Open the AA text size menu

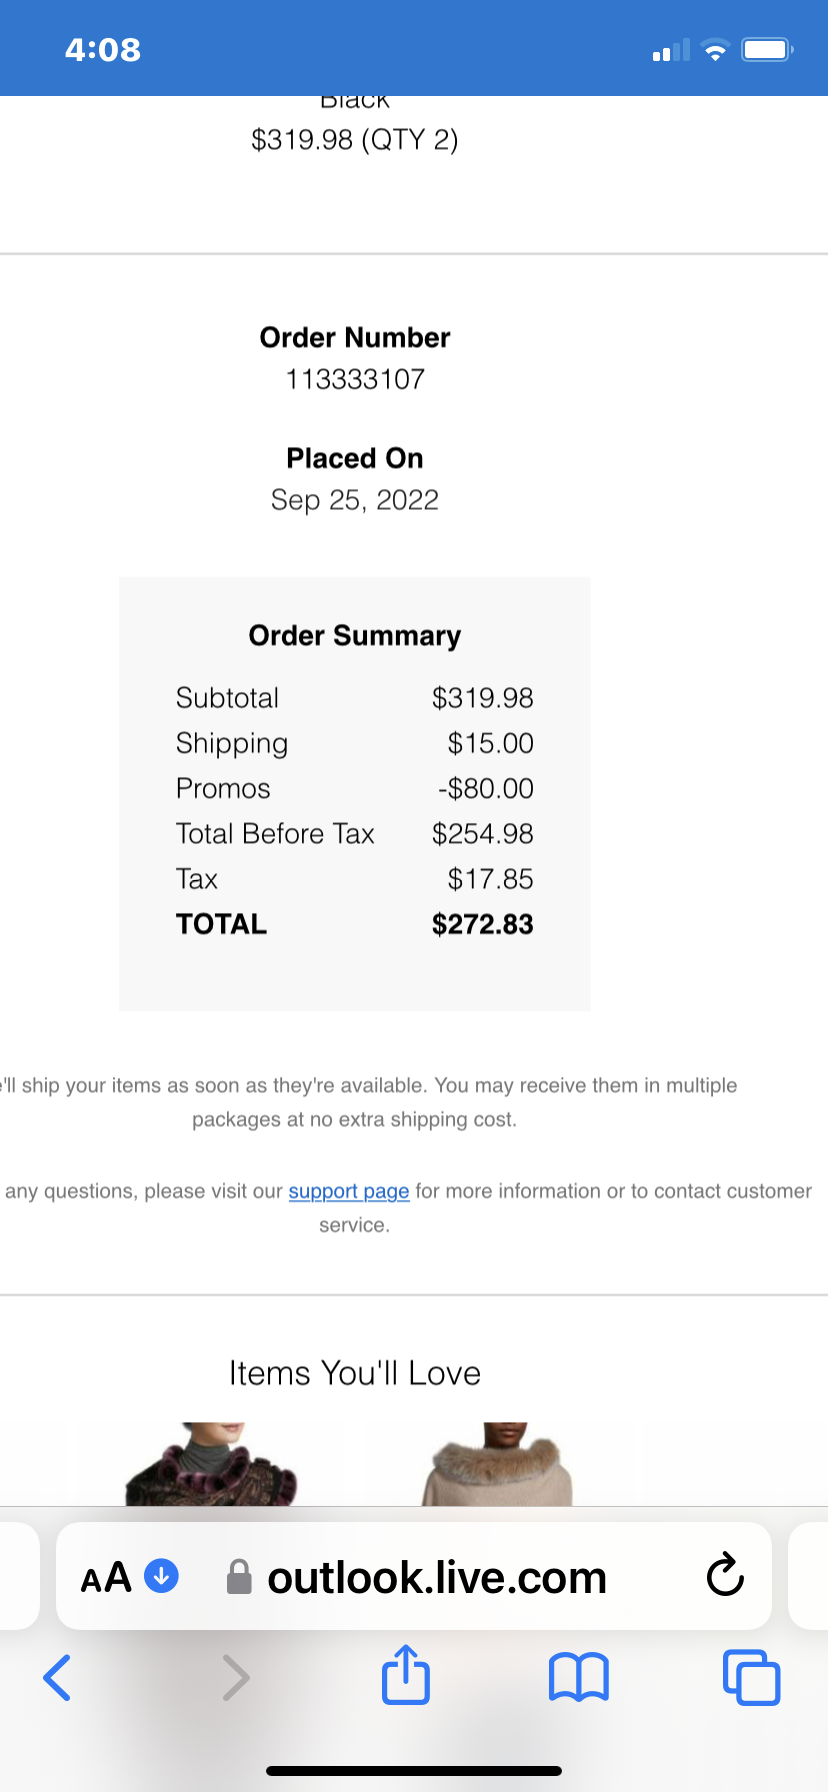click(106, 1577)
